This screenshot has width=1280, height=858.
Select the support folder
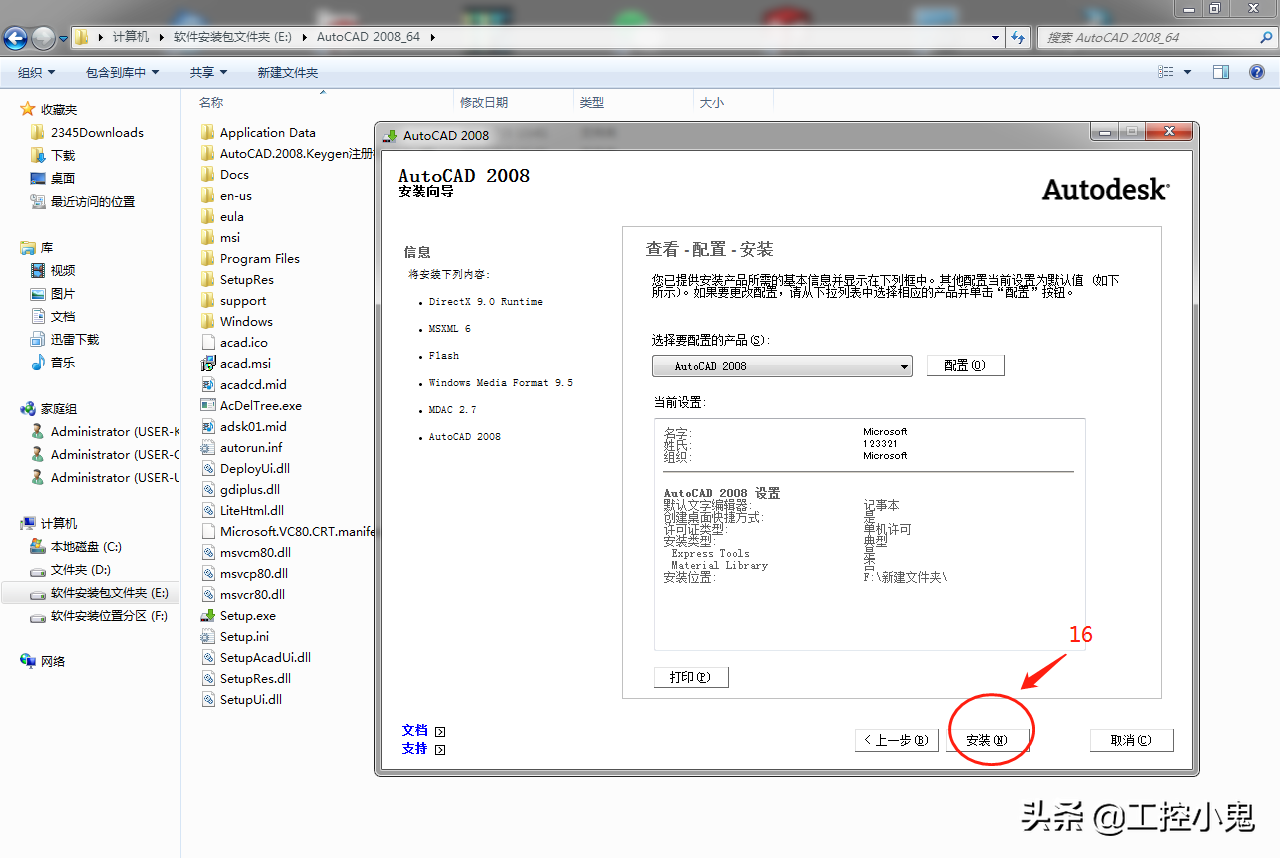(243, 301)
